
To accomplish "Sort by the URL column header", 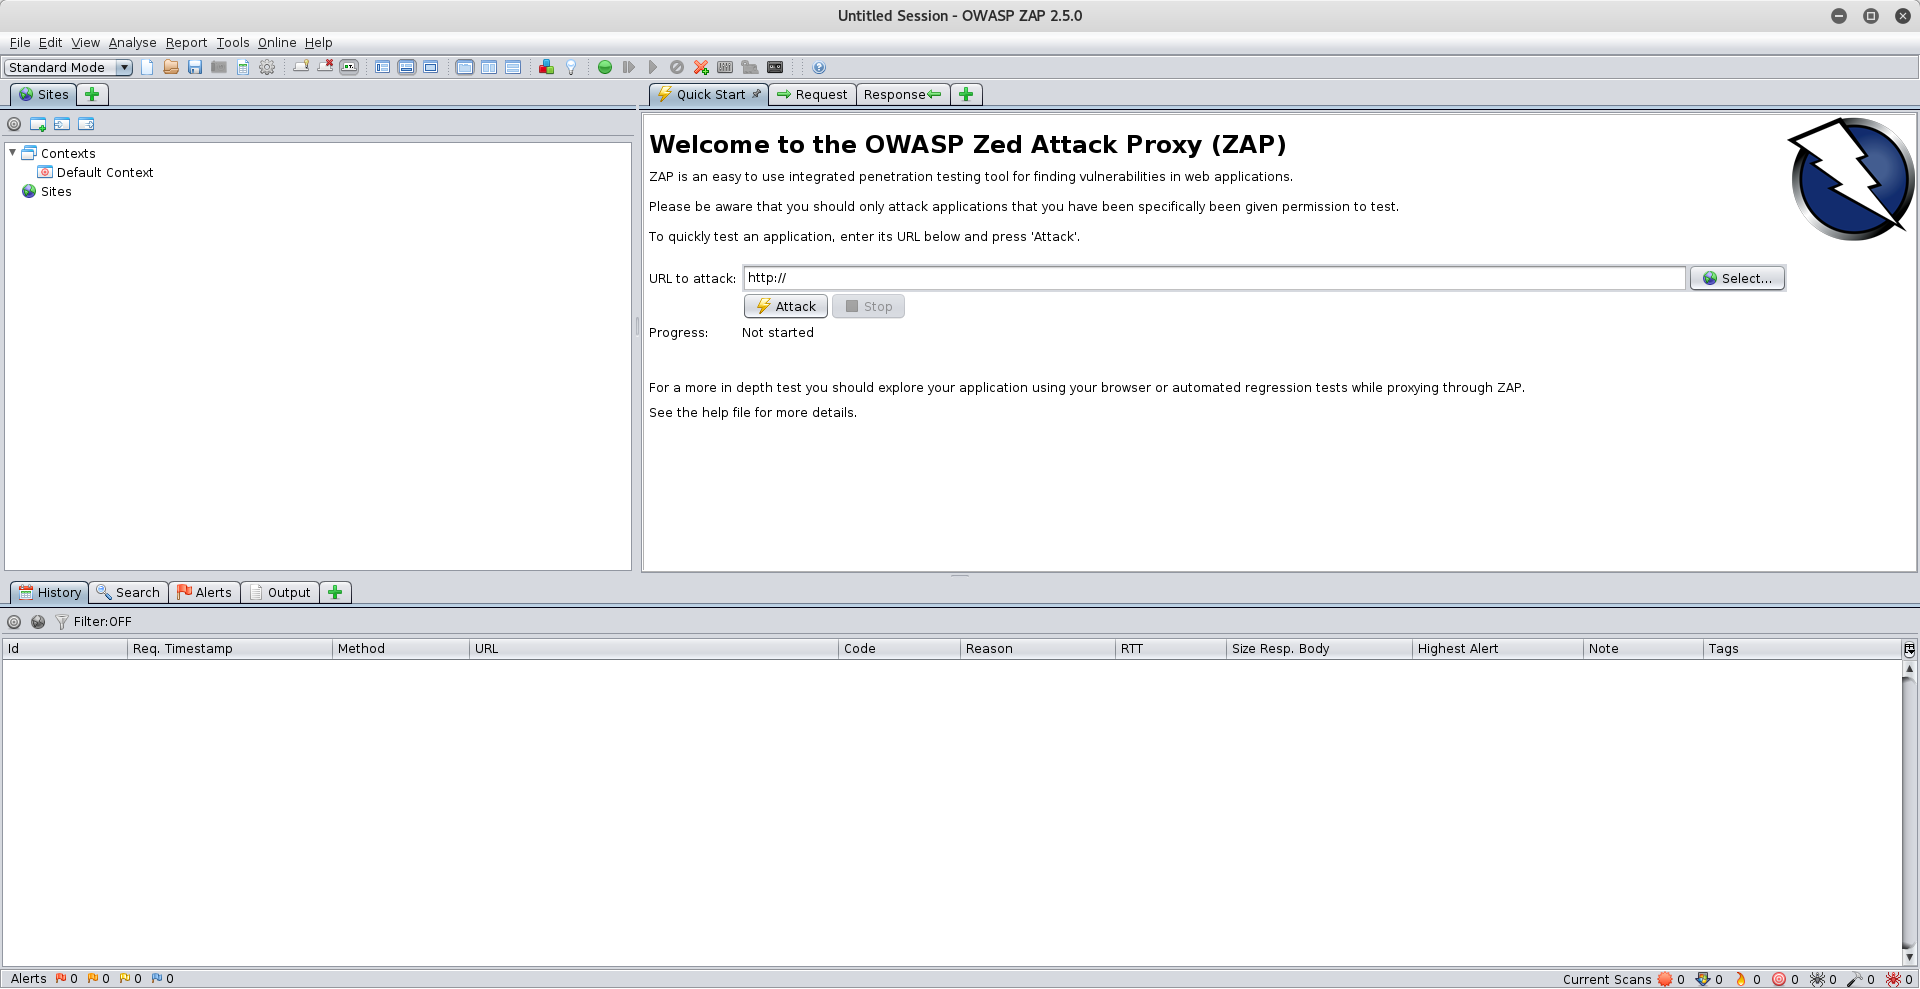I will 654,648.
